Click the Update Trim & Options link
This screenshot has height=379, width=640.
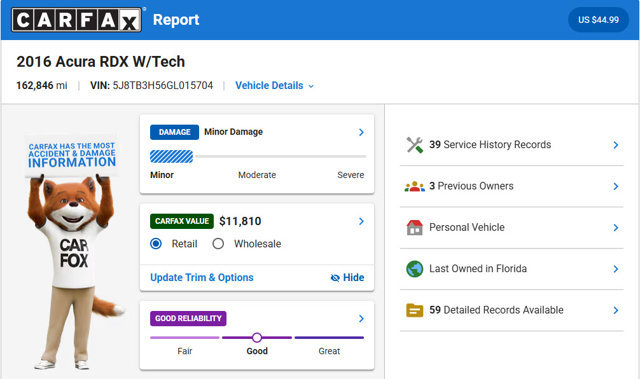(202, 278)
